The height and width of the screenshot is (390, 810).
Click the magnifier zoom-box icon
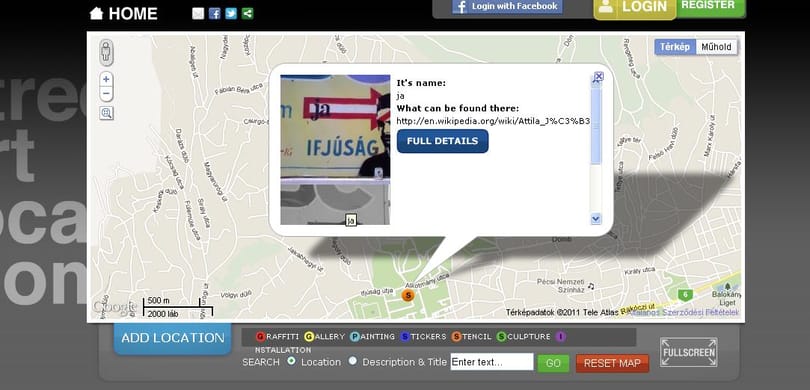pos(106,113)
